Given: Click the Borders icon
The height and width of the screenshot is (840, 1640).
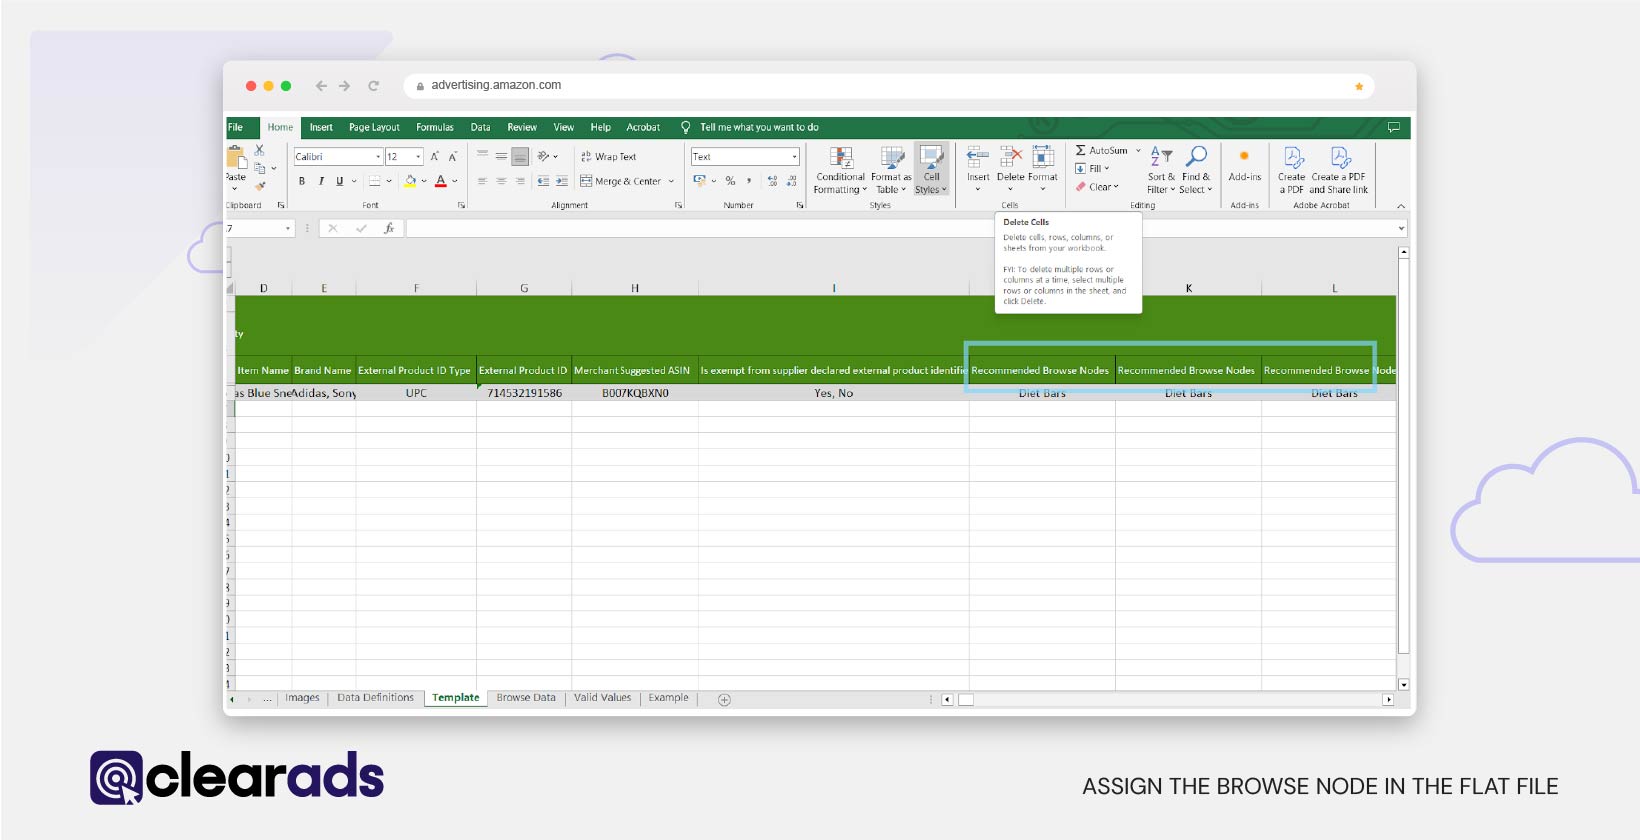Looking at the screenshot, I should click(375, 181).
